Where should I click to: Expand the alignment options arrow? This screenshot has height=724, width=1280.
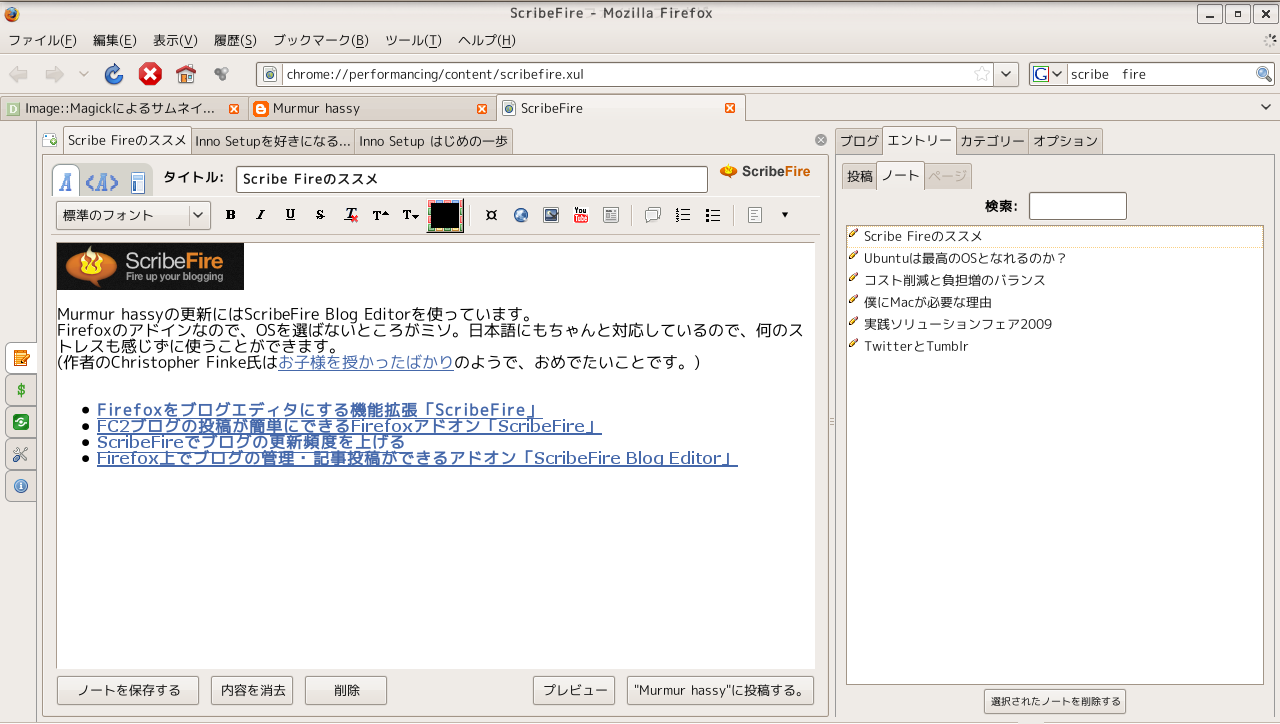pyautogui.click(x=785, y=215)
